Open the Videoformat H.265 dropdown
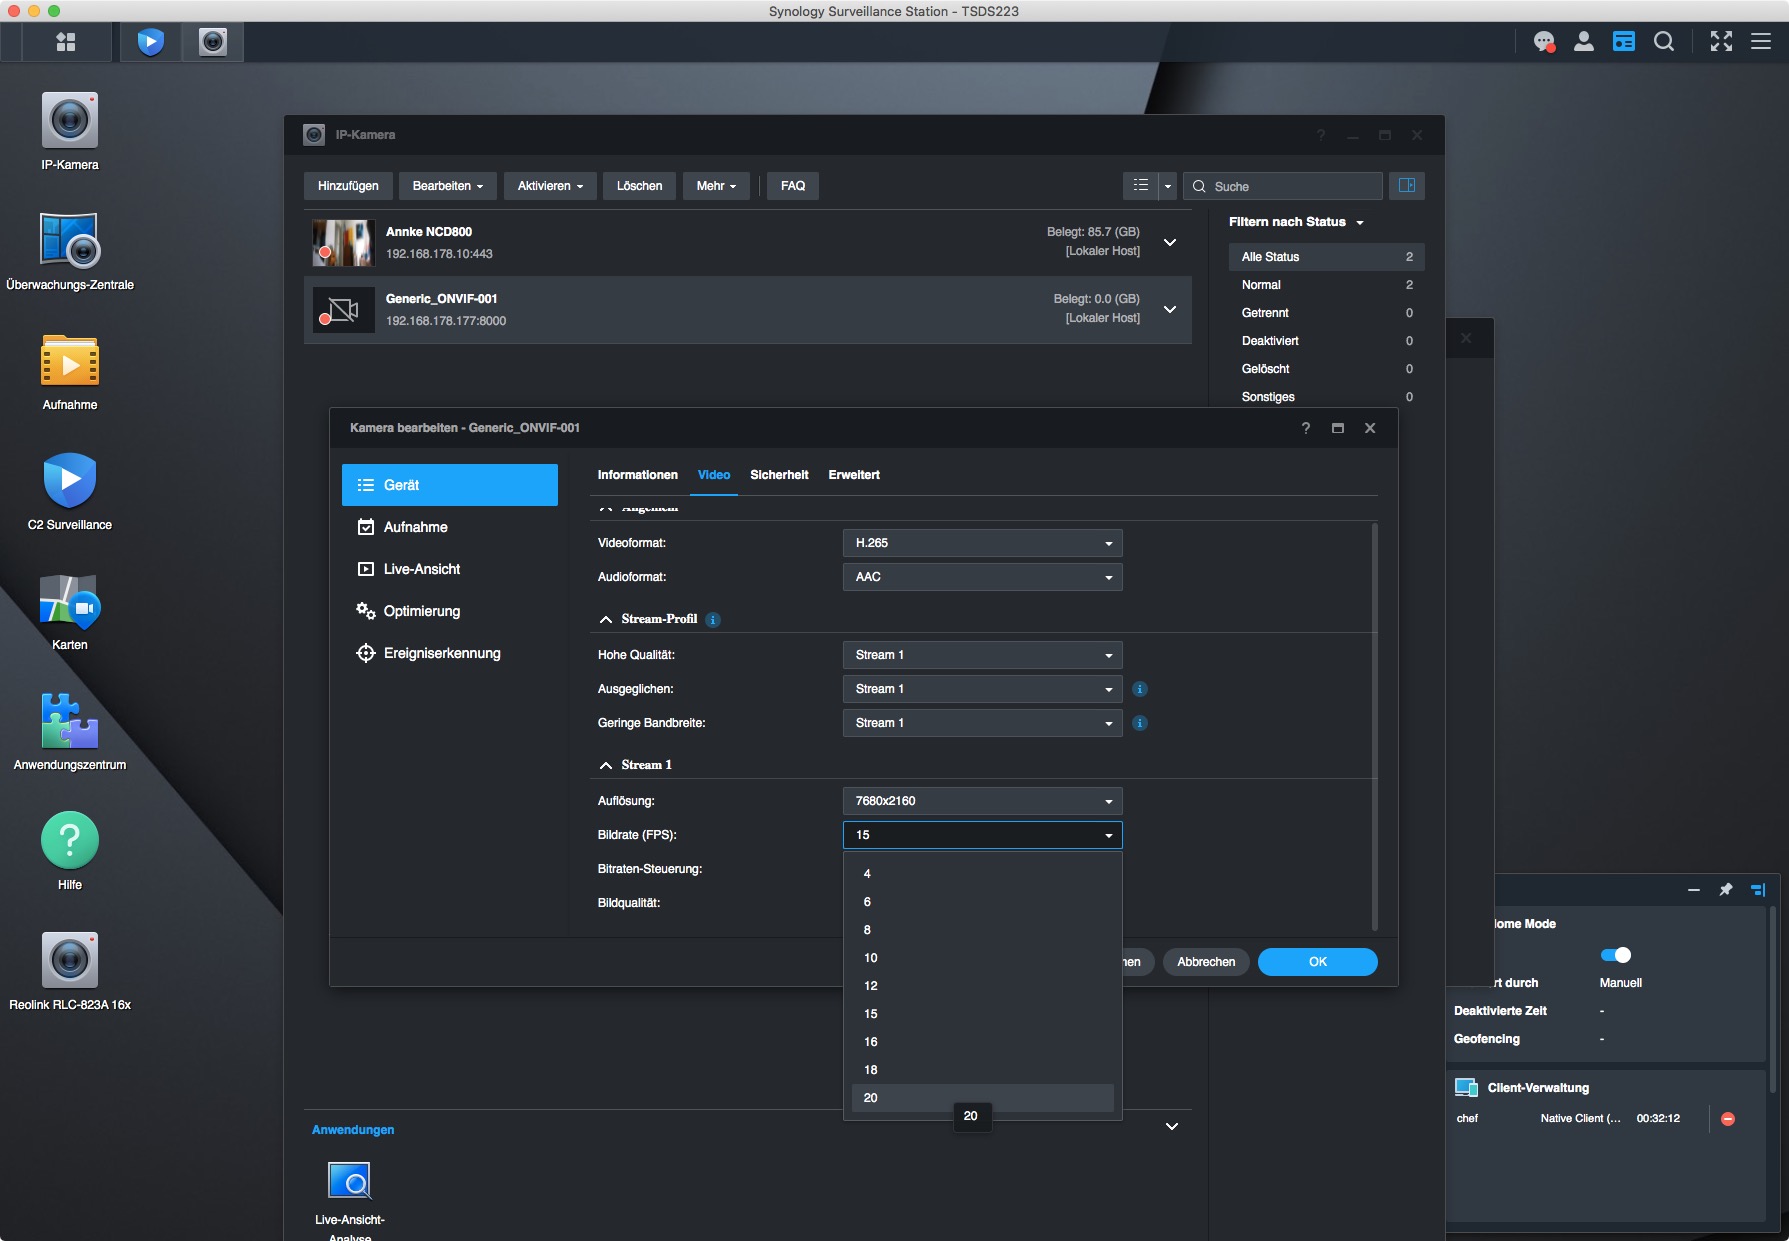The height and width of the screenshot is (1241, 1789). (x=982, y=543)
